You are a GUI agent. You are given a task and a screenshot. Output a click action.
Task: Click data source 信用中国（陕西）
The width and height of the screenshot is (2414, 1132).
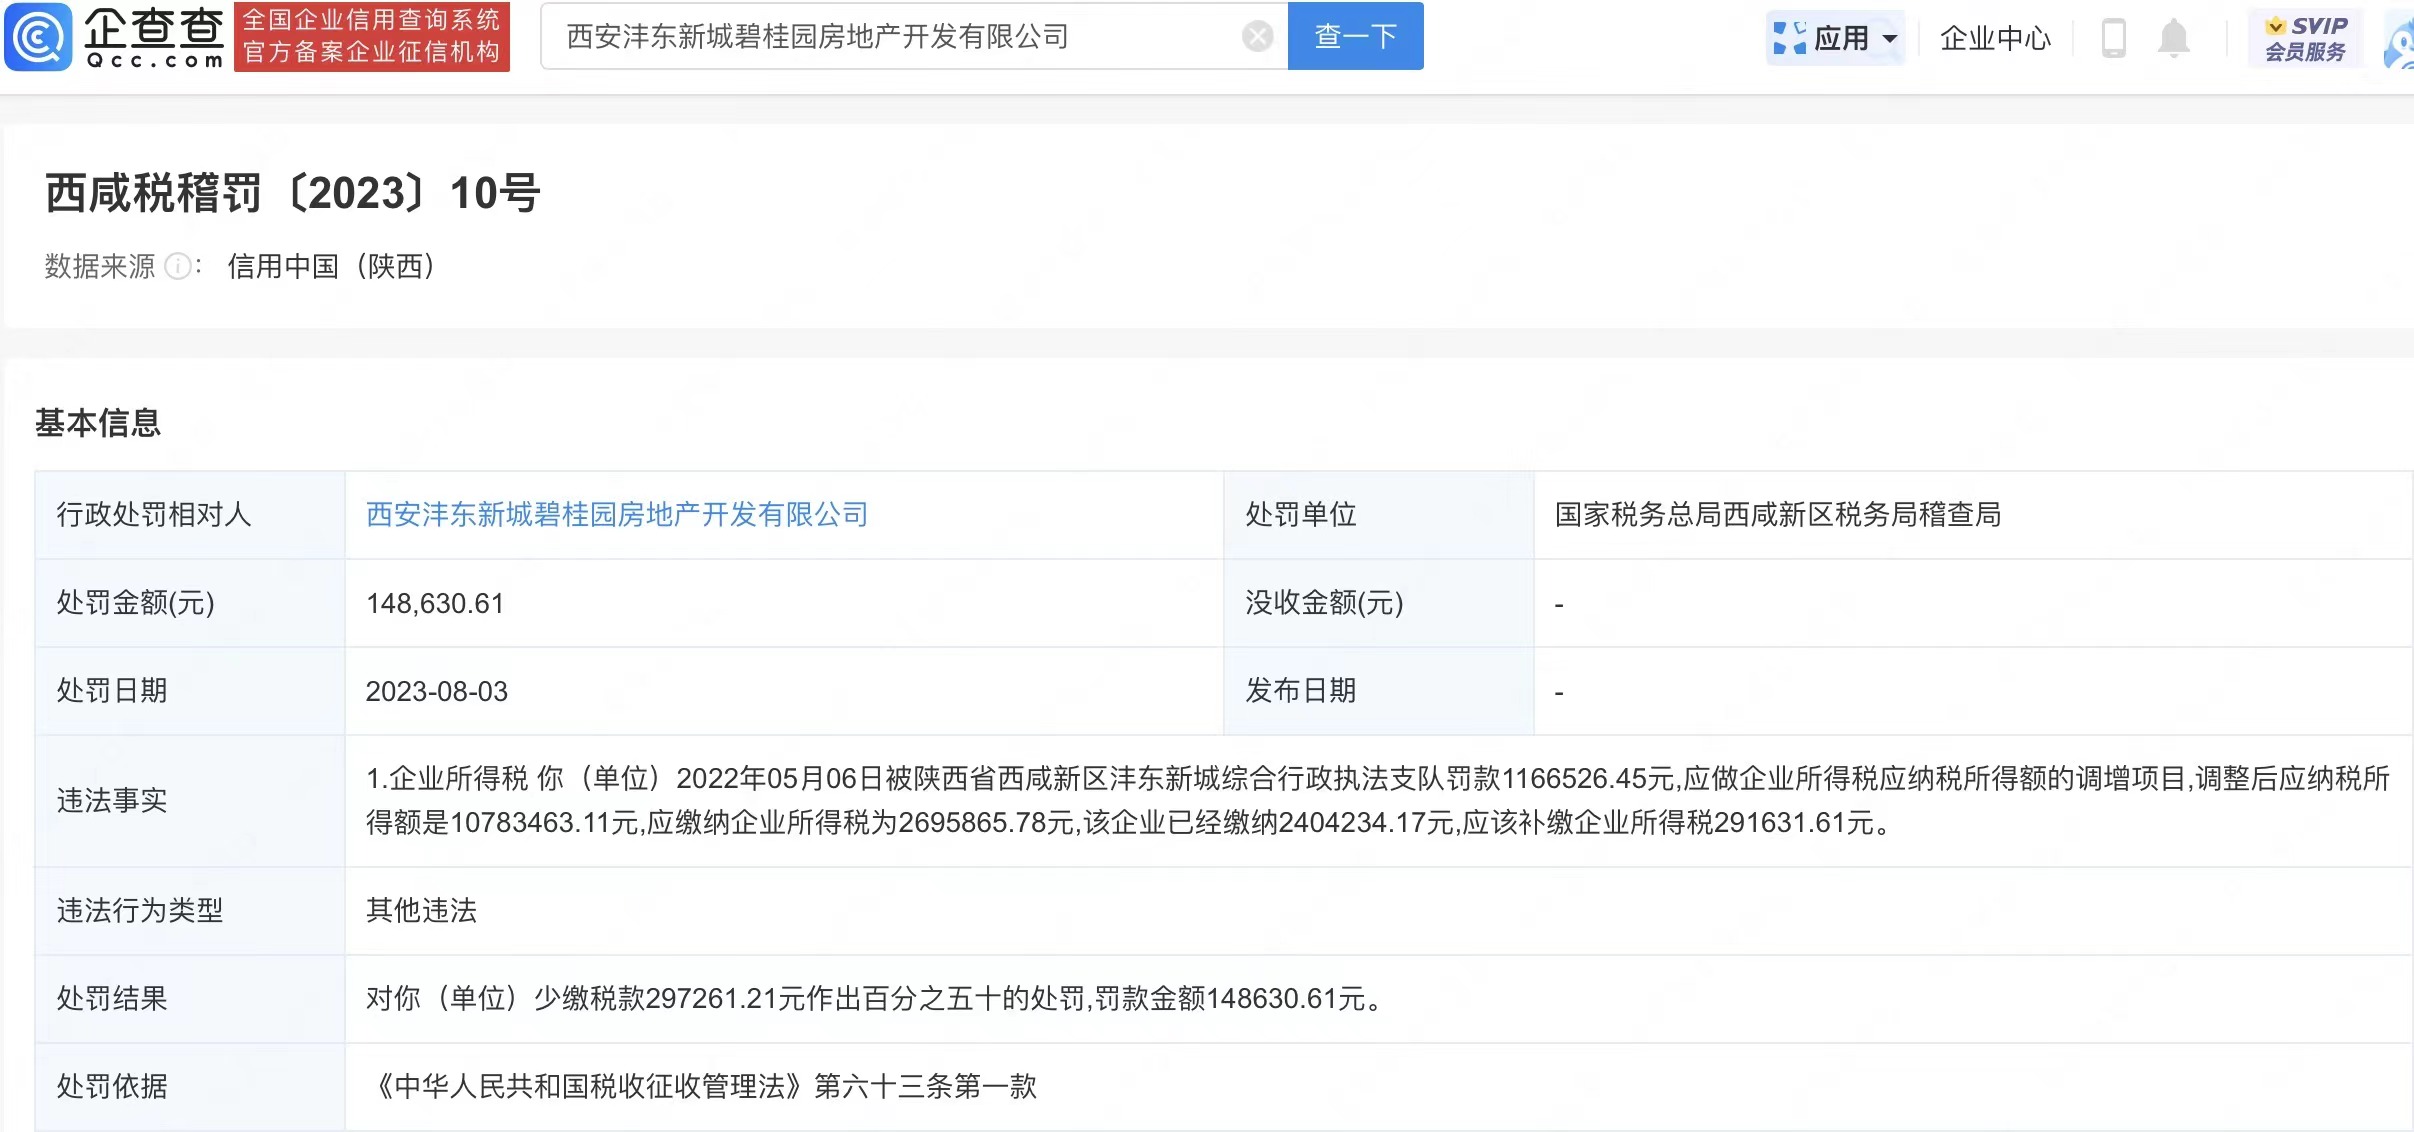click(331, 266)
